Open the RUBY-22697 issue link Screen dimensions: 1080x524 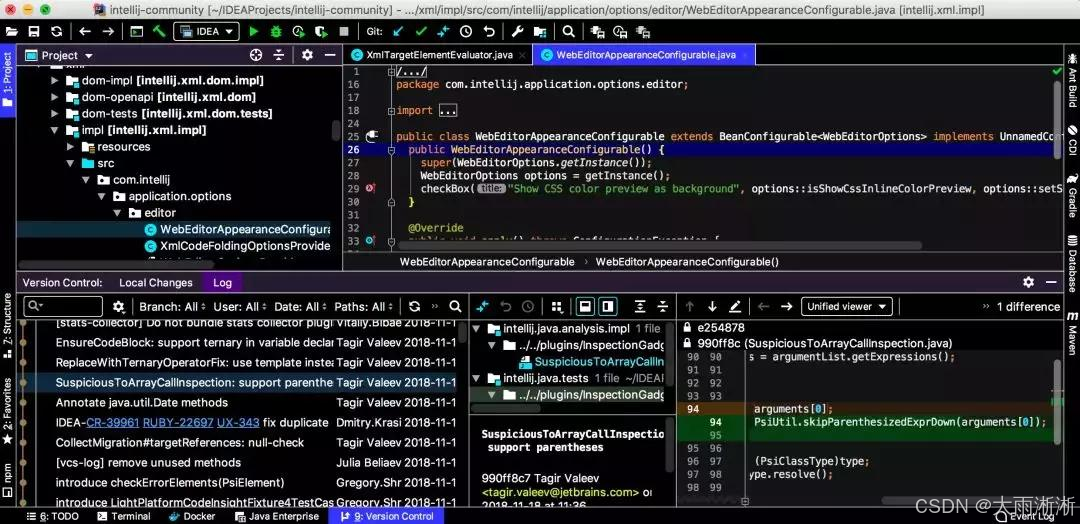coord(178,422)
